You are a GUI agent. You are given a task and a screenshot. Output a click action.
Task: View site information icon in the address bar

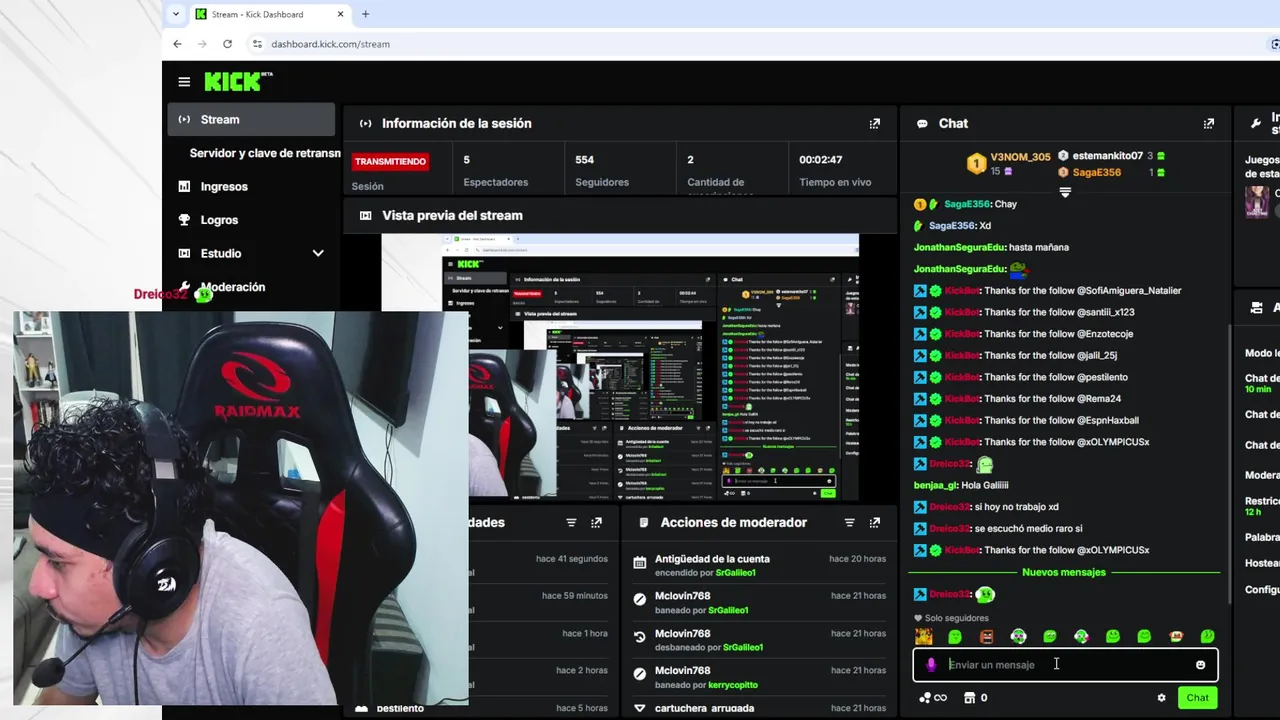[257, 44]
